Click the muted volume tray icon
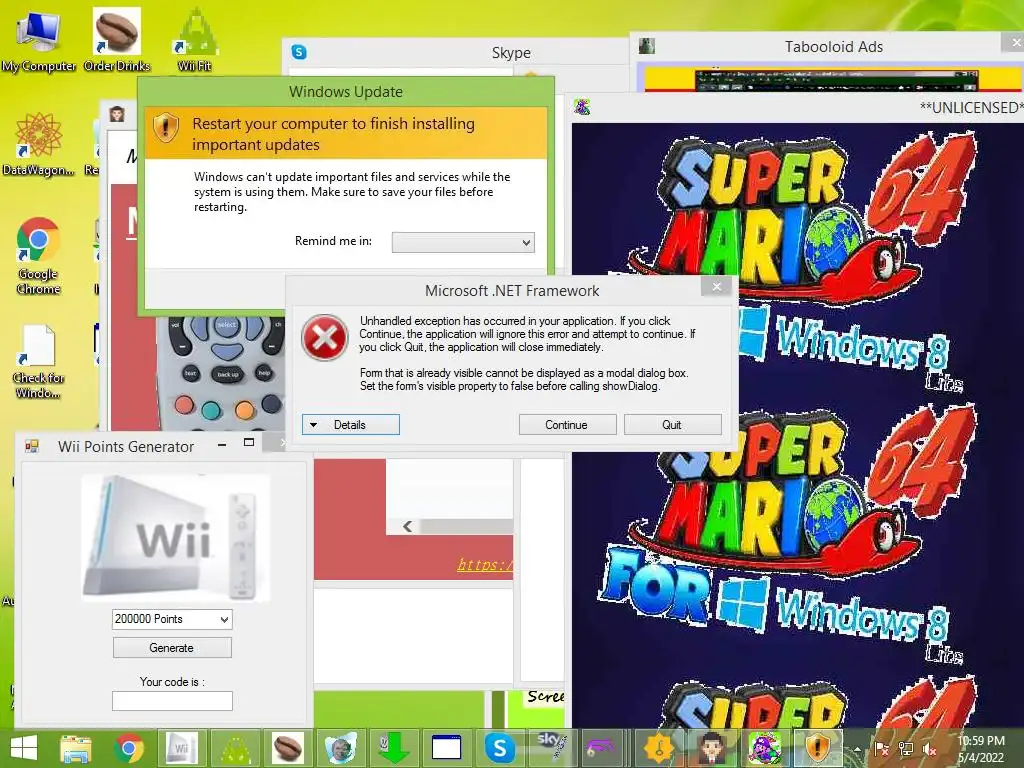Image resolution: width=1024 pixels, height=768 pixels. click(x=929, y=749)
